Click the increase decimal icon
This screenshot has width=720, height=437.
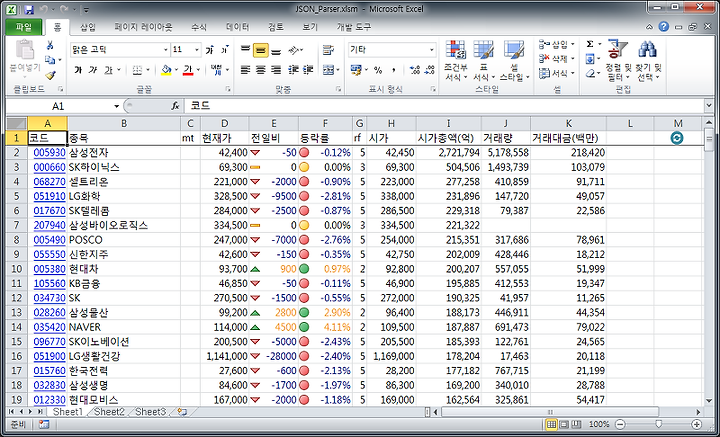[415, 70]
